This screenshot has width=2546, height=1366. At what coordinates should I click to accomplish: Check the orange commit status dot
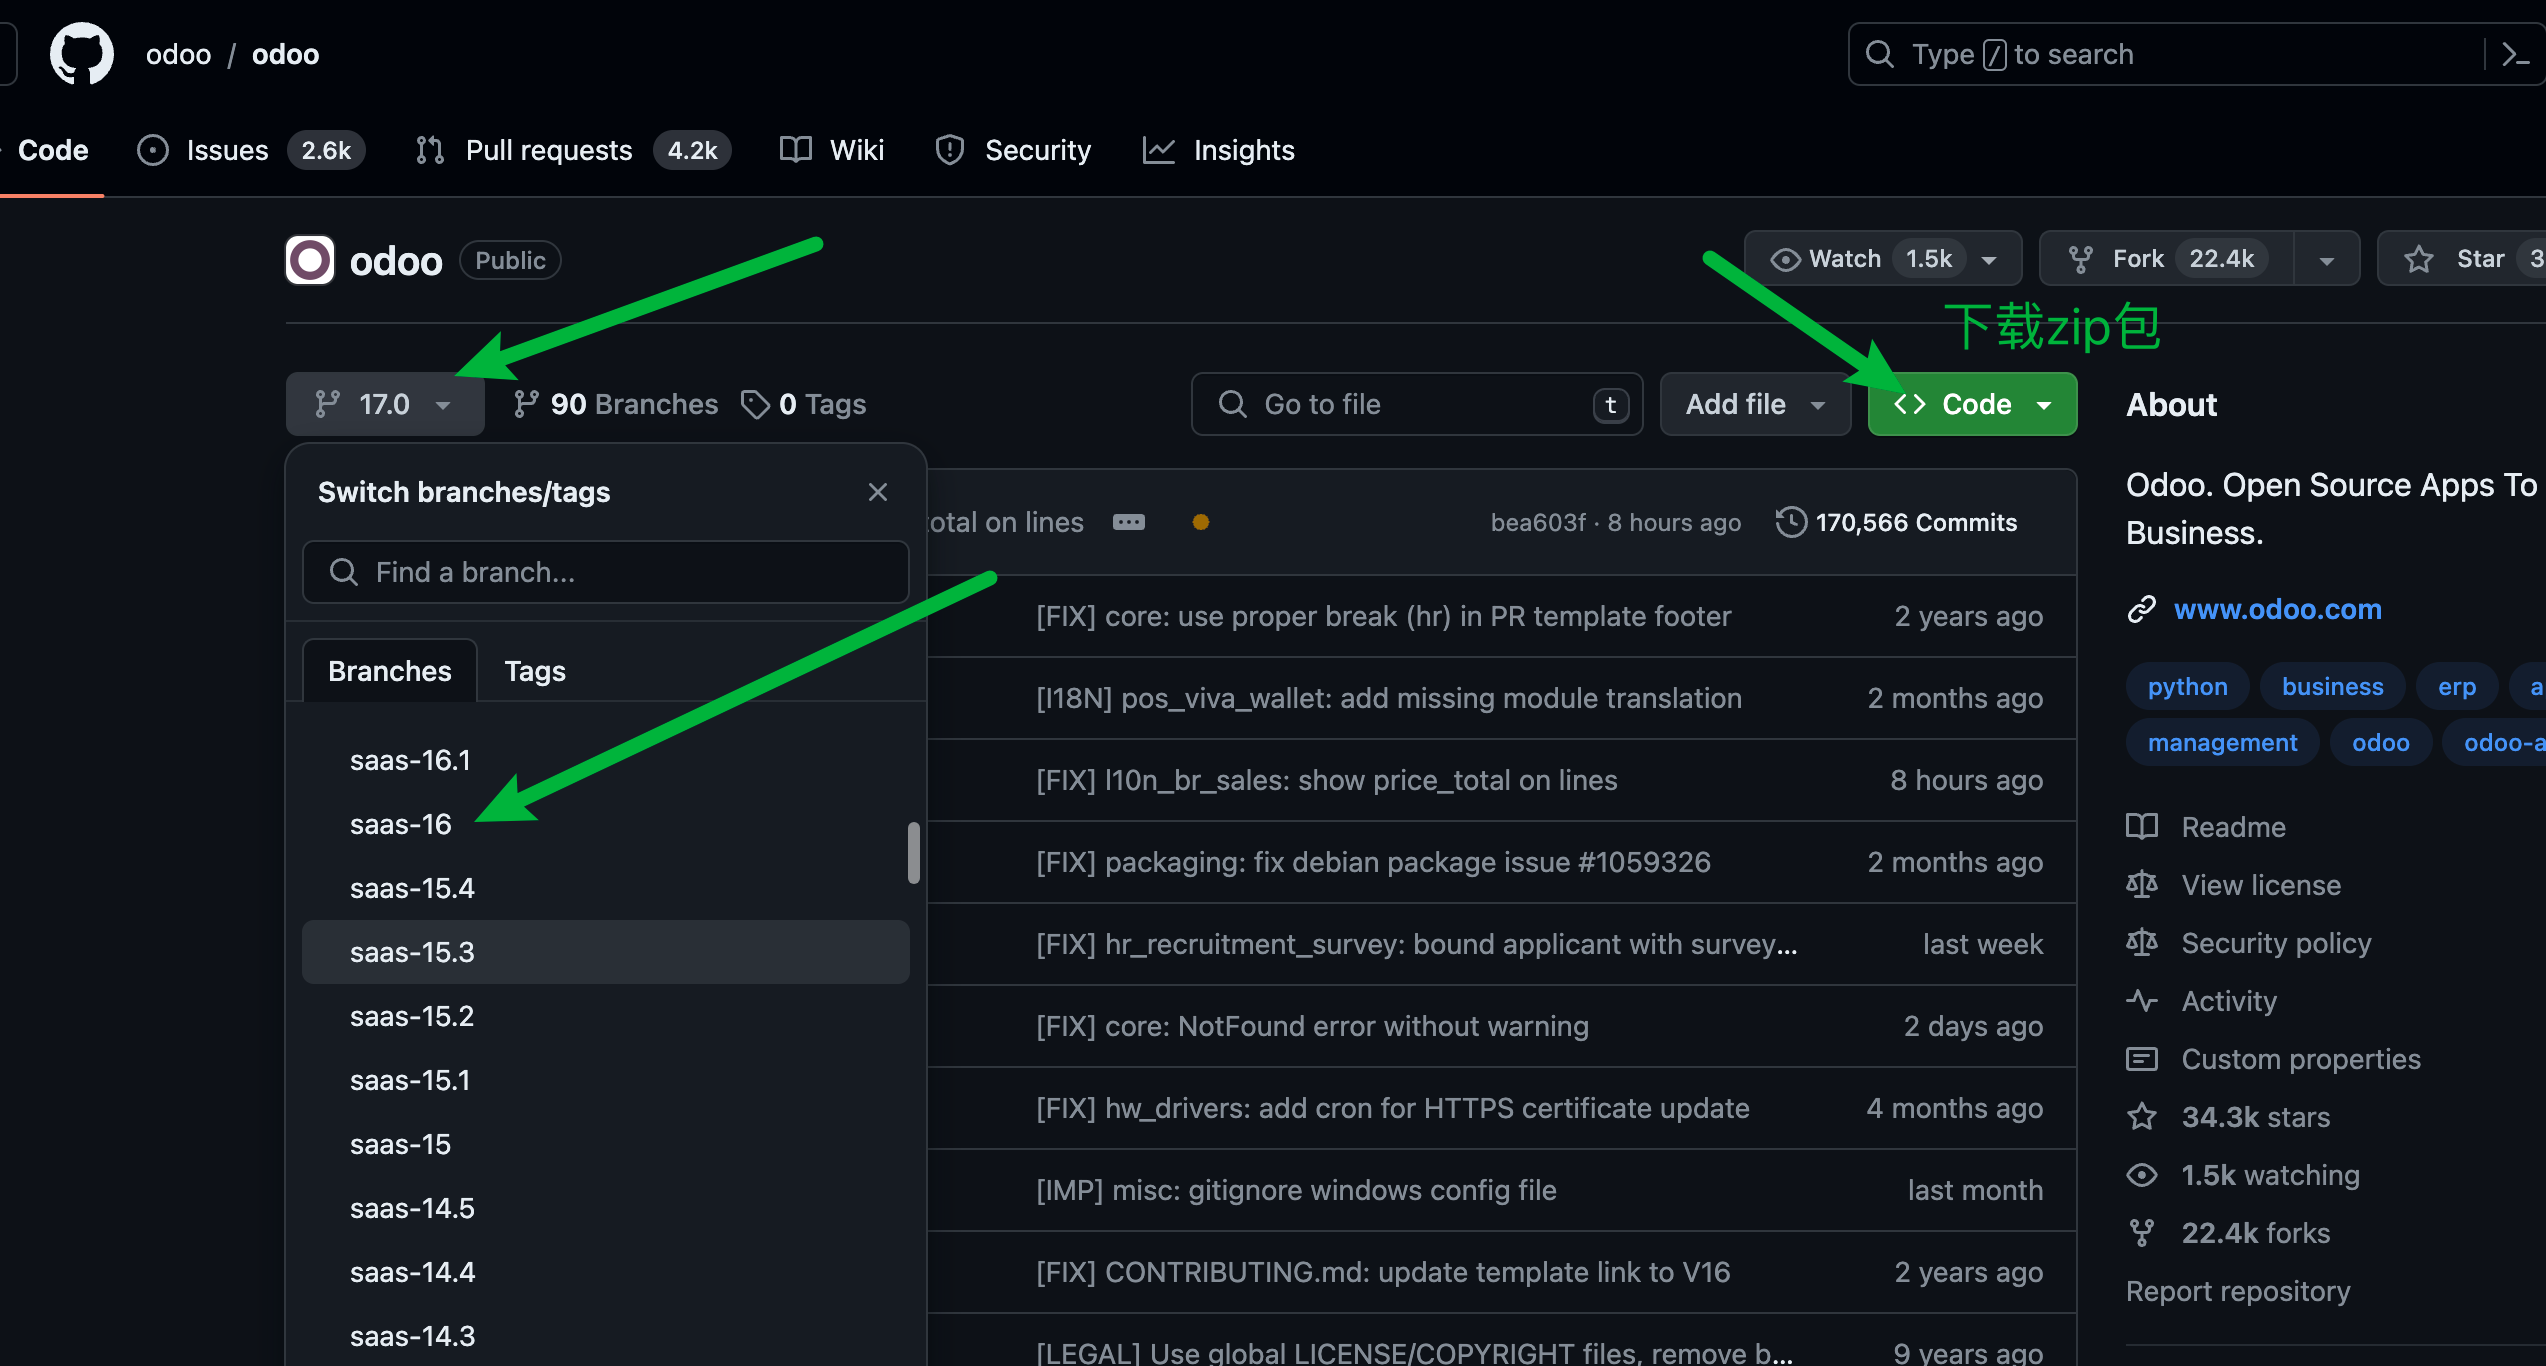point(1201,522)
